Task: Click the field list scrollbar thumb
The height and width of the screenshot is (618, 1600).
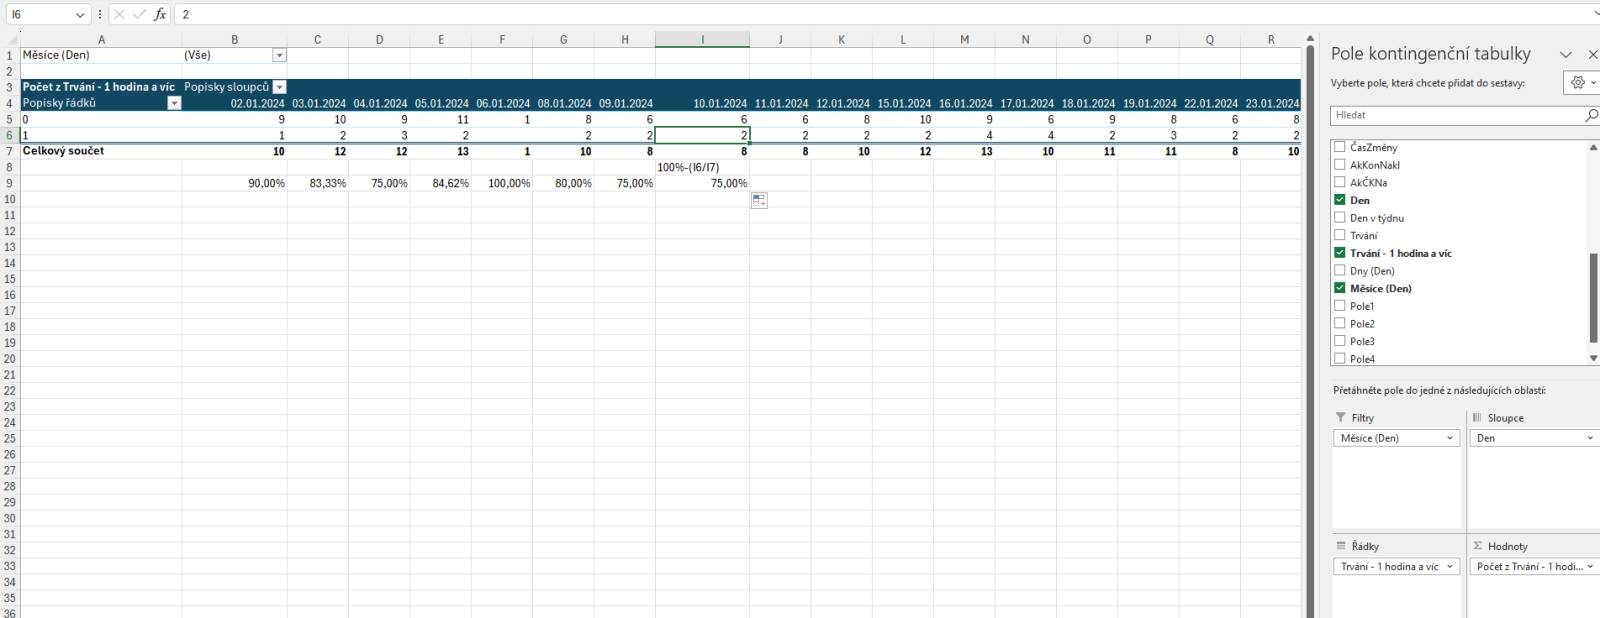Action: coord(1593,298)
